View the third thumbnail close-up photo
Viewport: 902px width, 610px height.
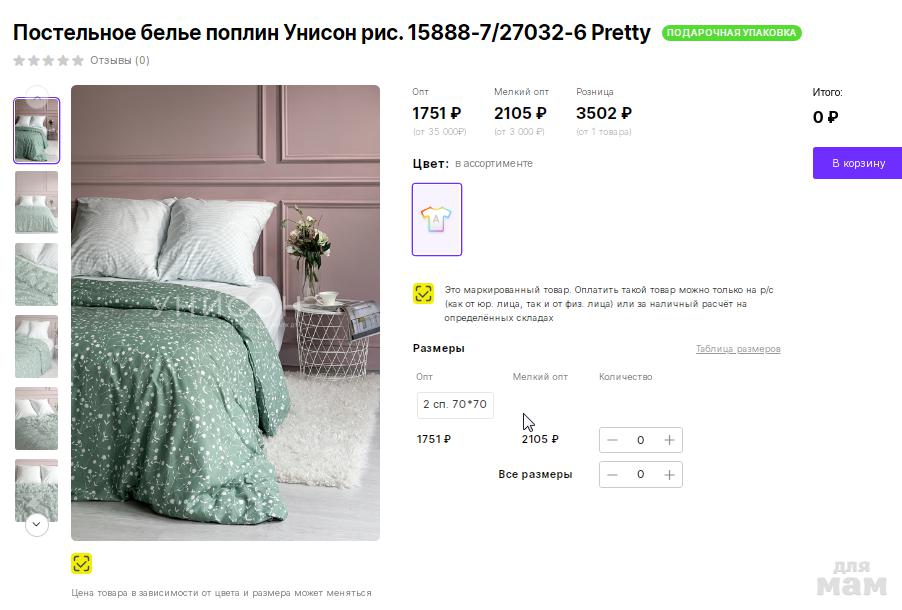37,274
